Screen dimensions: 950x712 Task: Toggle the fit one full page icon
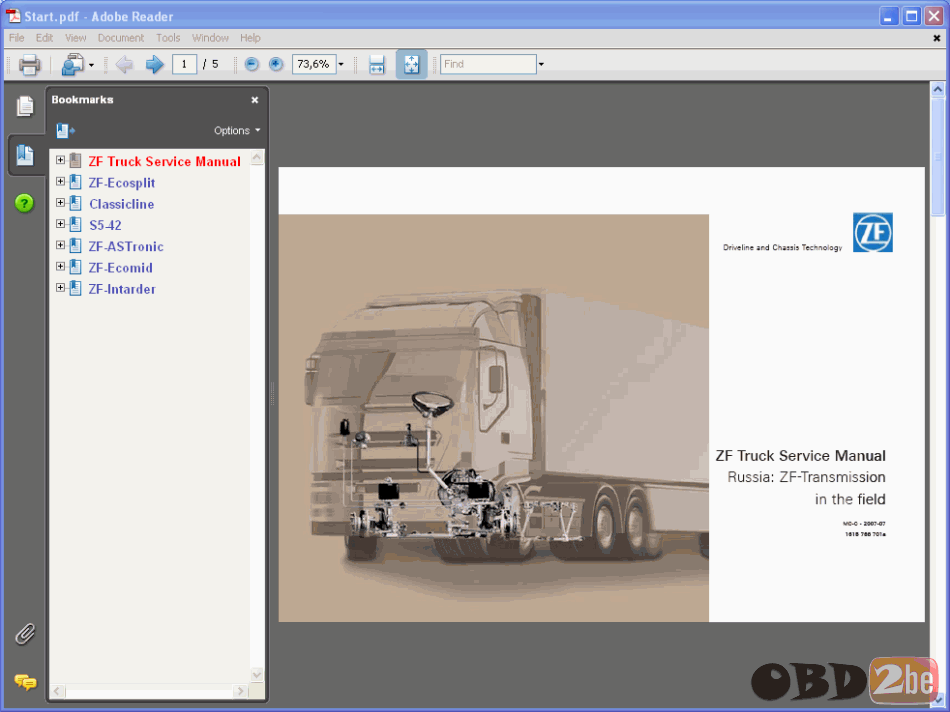[x=411, y=64]
